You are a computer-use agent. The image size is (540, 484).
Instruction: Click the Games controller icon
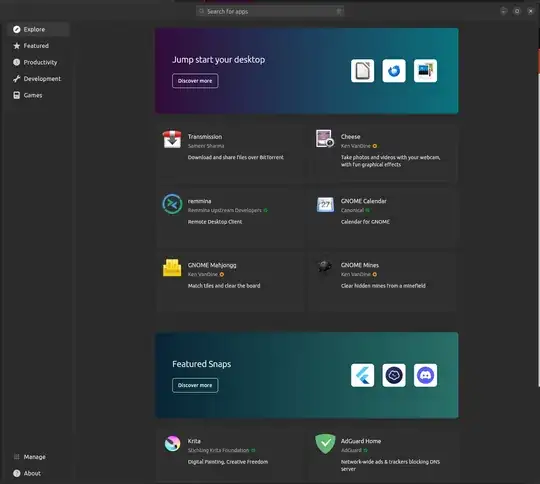tap(17, 95)
